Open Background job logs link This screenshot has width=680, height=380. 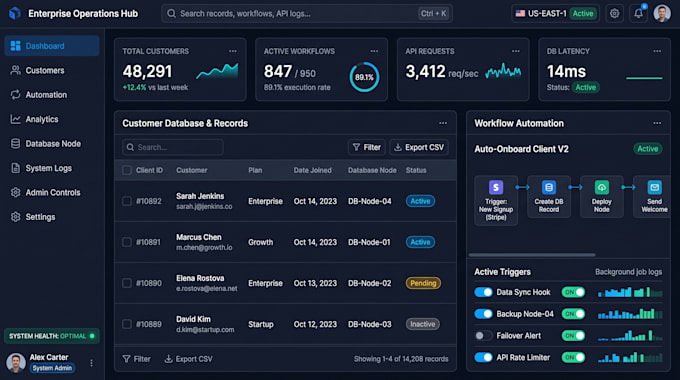(x=628, y=272)
